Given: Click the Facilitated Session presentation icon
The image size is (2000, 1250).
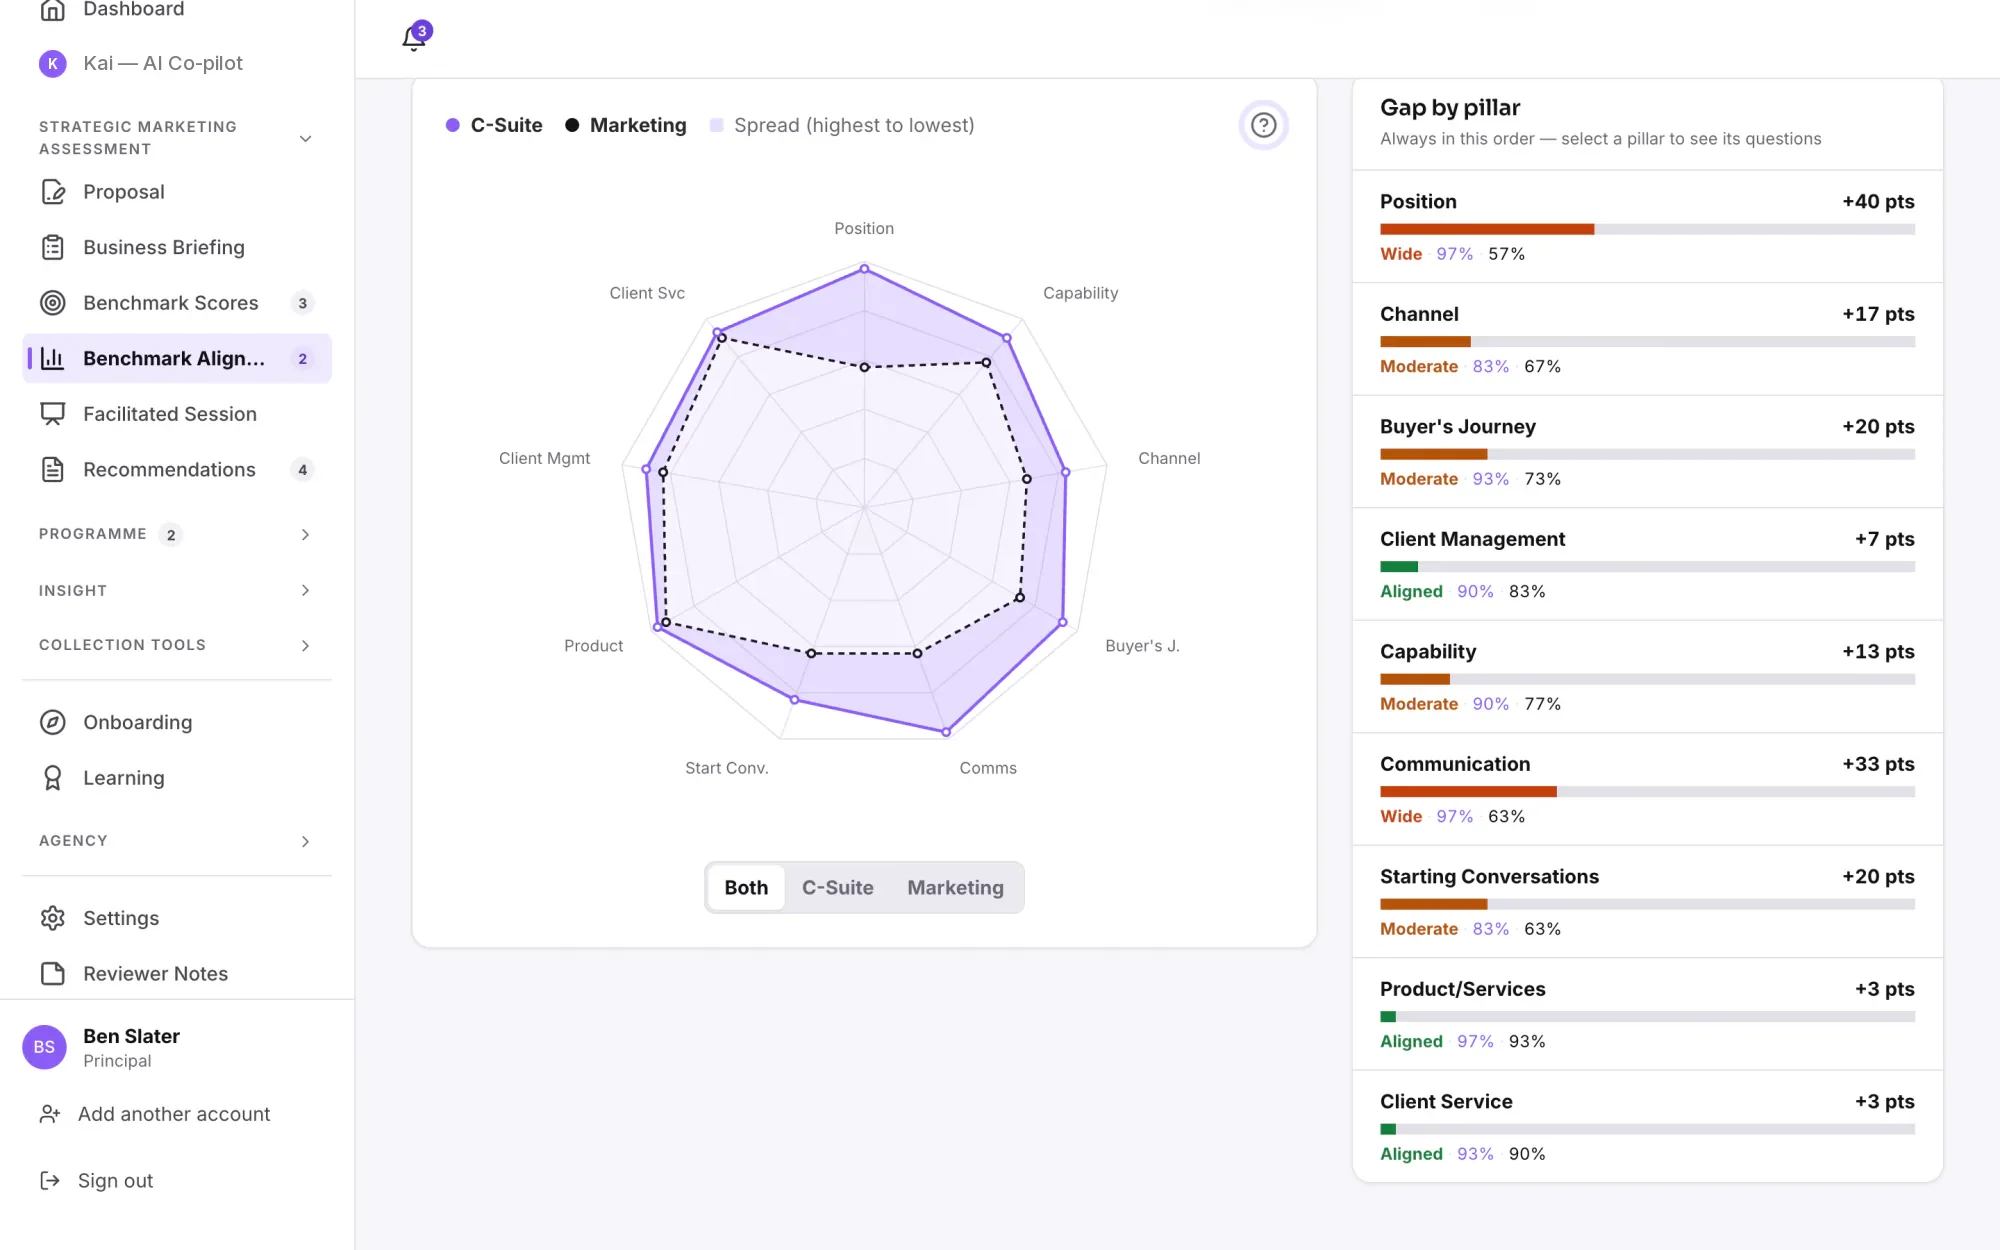Looking at the screenshot, I should pos(53,414).
